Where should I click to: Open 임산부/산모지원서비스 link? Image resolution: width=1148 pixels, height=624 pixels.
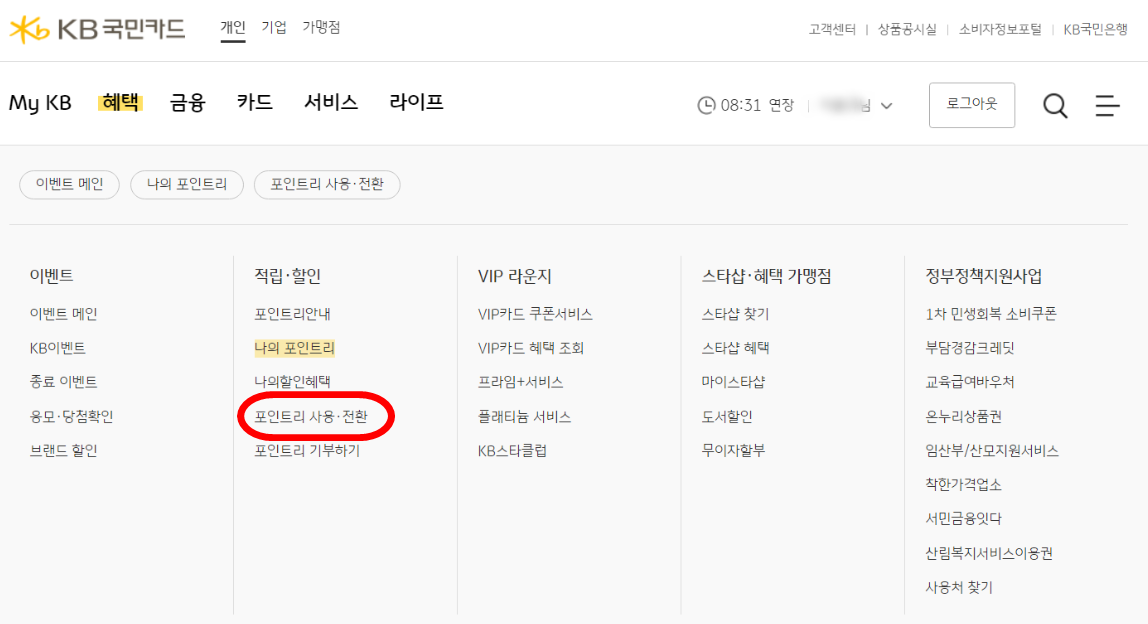992,450
